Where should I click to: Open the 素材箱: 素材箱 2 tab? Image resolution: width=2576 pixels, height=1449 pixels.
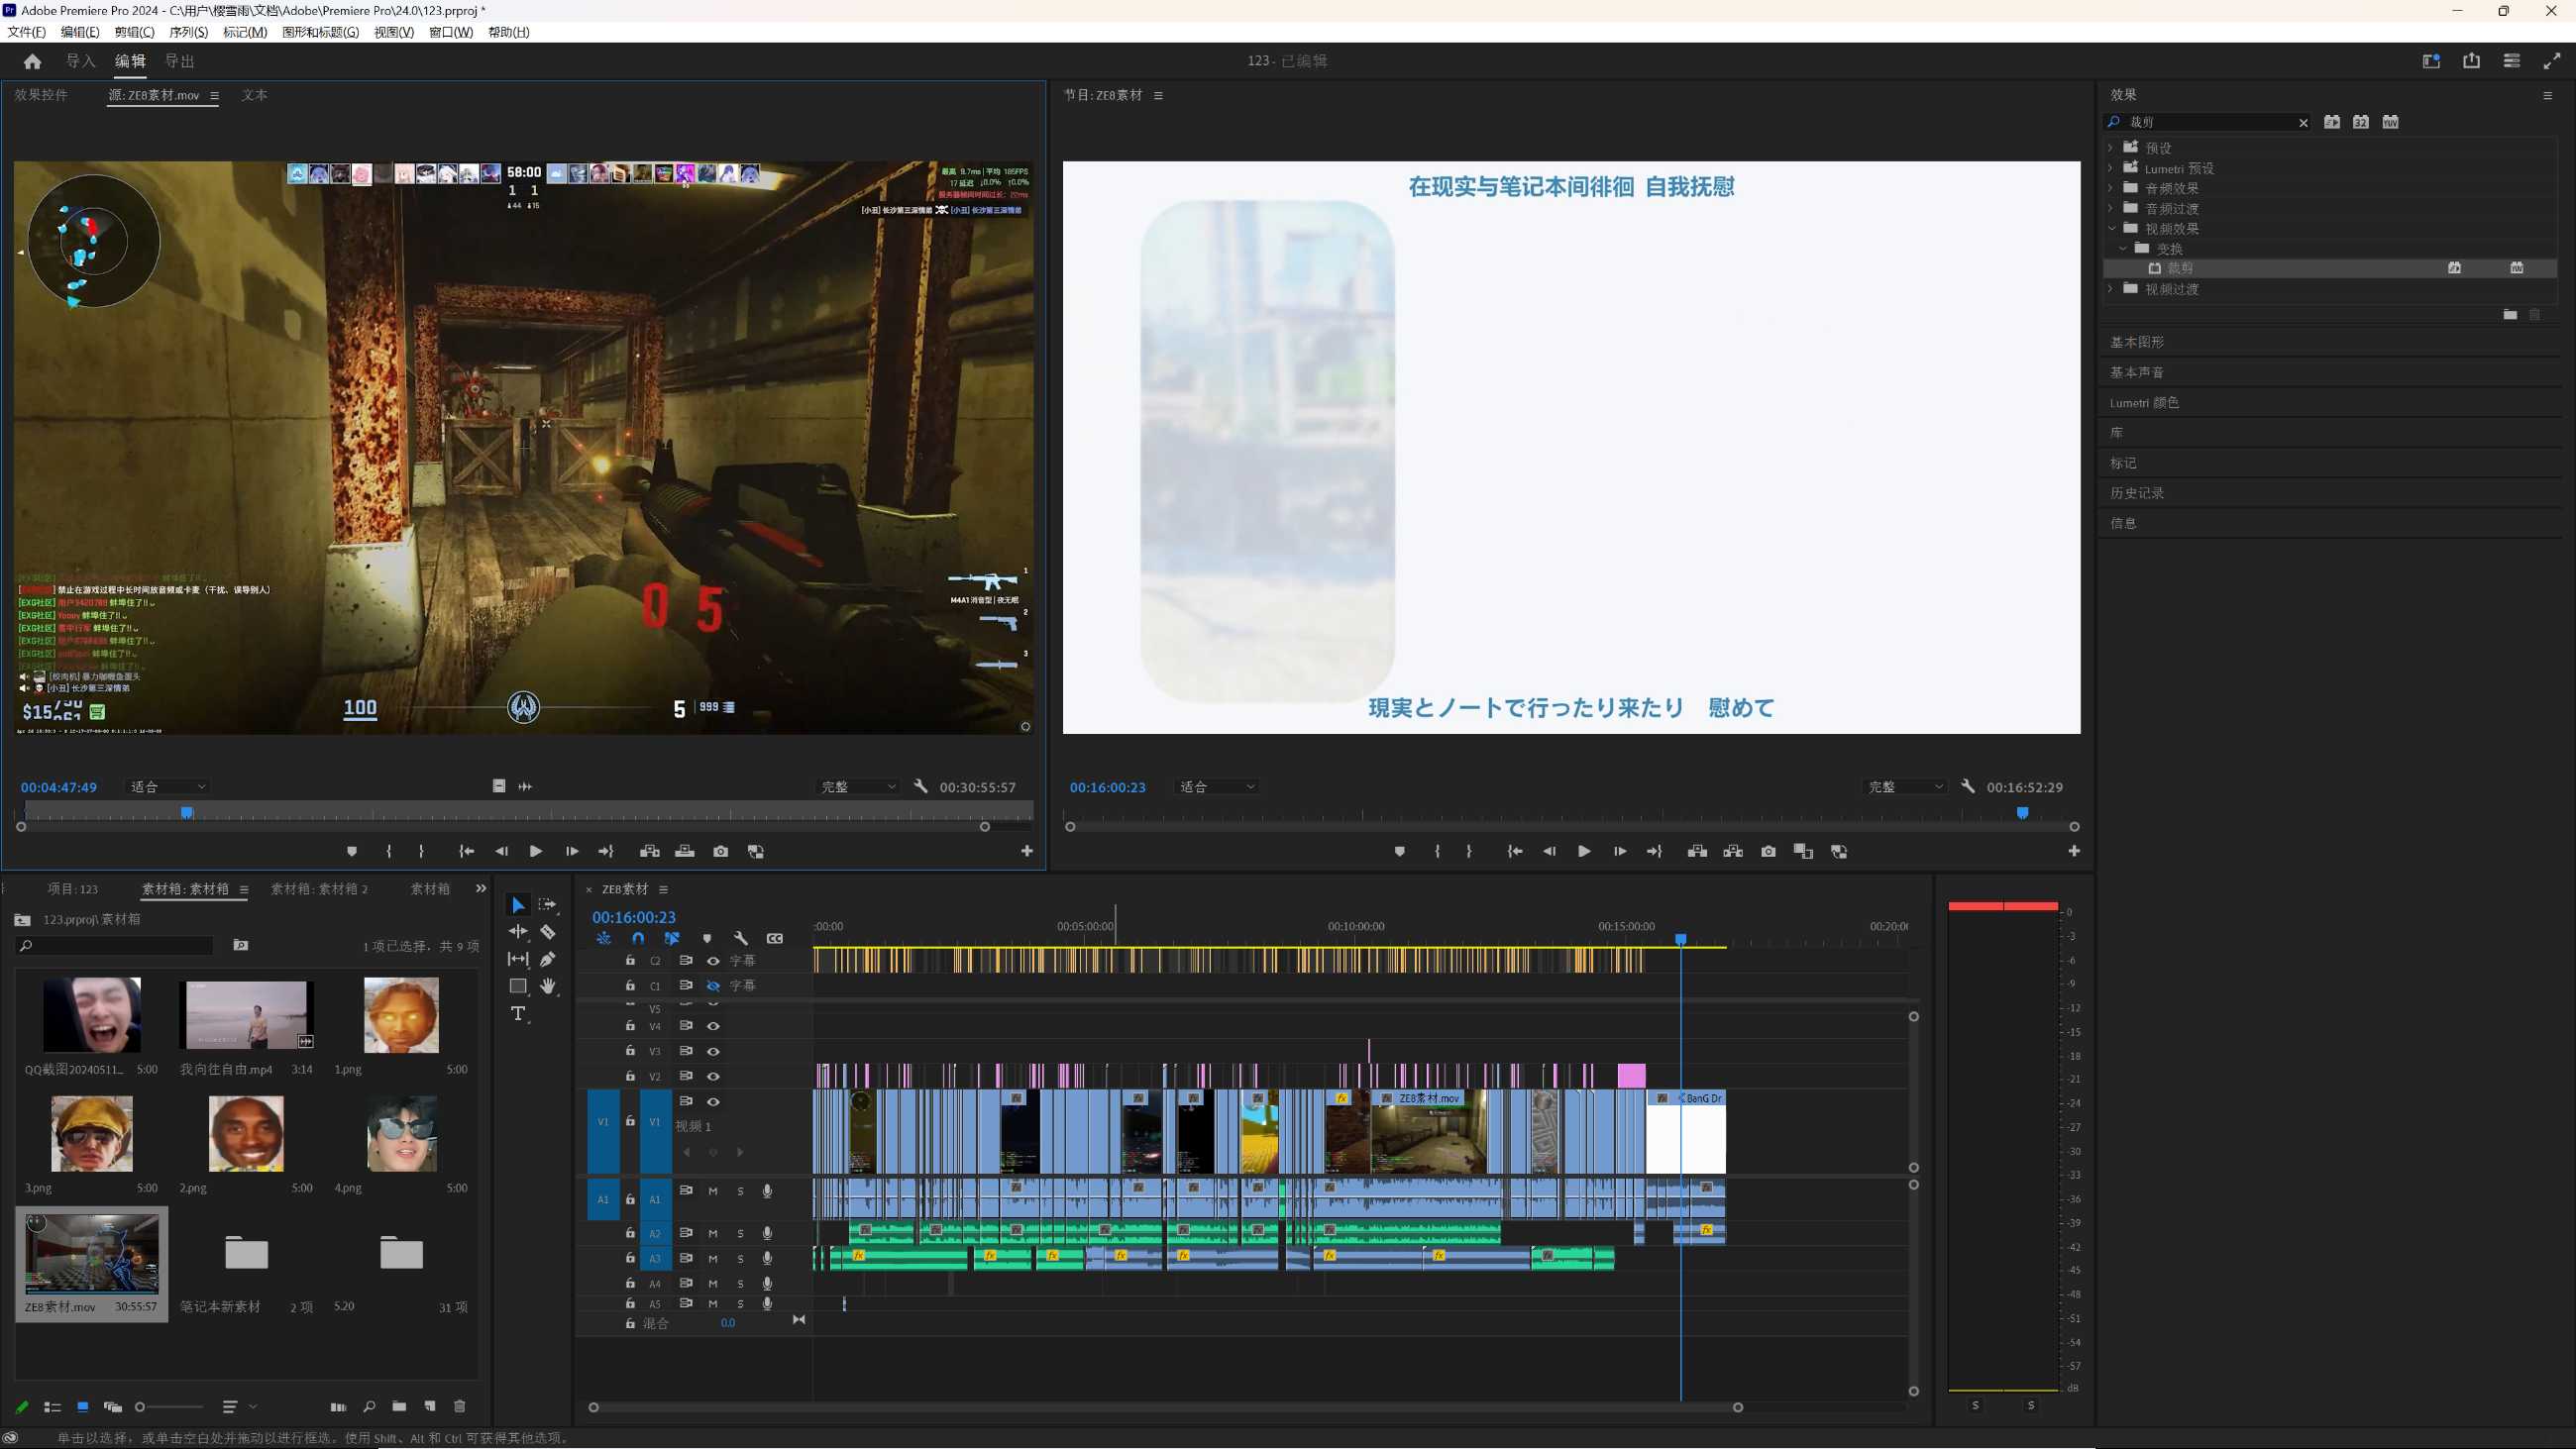point(319,888)
